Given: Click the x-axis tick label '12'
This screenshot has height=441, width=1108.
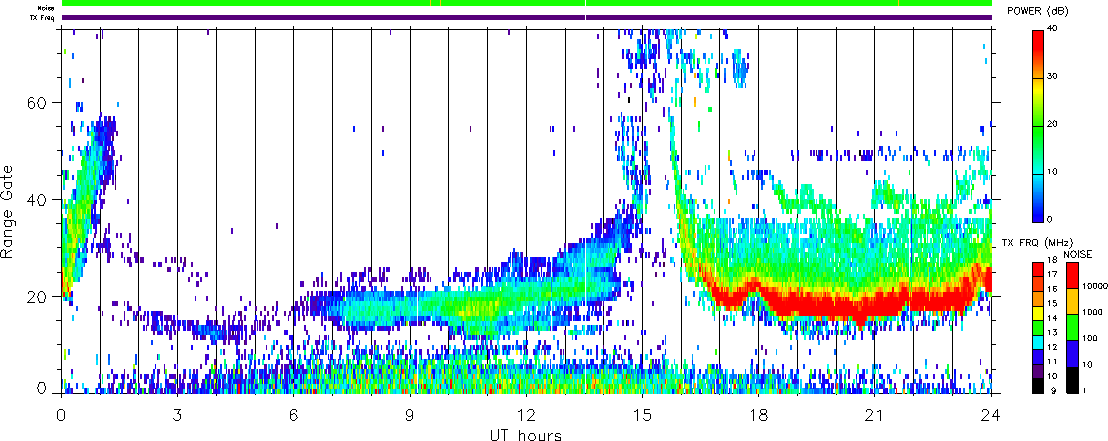Looking at the screenshot, I should (x=526, y=415).
